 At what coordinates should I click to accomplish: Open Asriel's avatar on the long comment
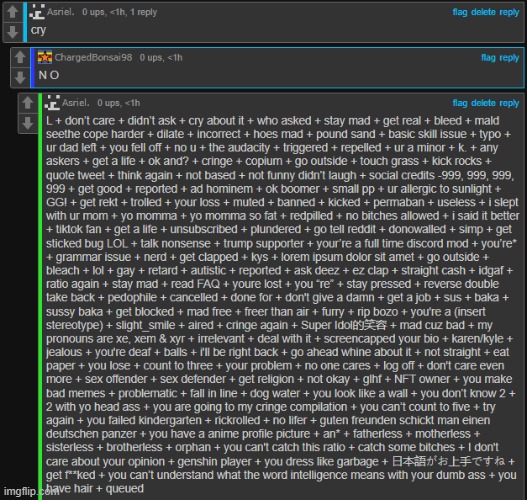pos(52,102)
